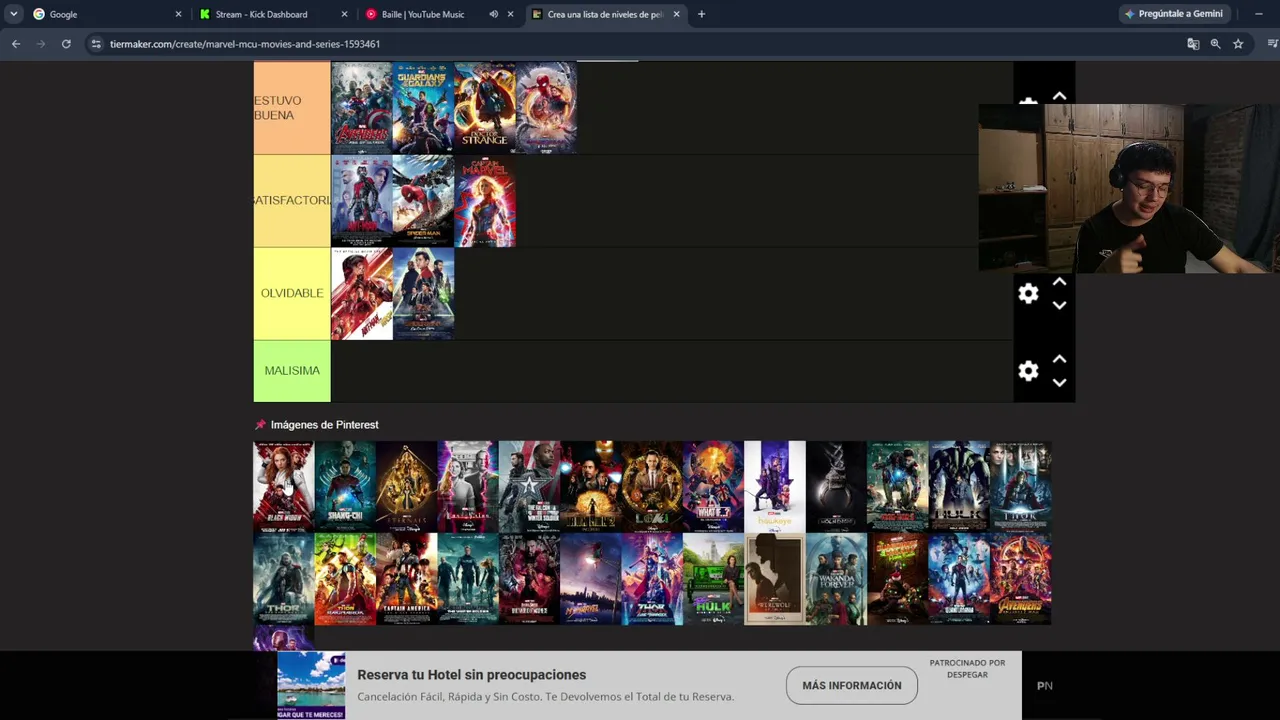The width and height of the screenshot is (1280, 720).
Task: Click the Imágenes de Pinterest heading
Action: [325, 425]
